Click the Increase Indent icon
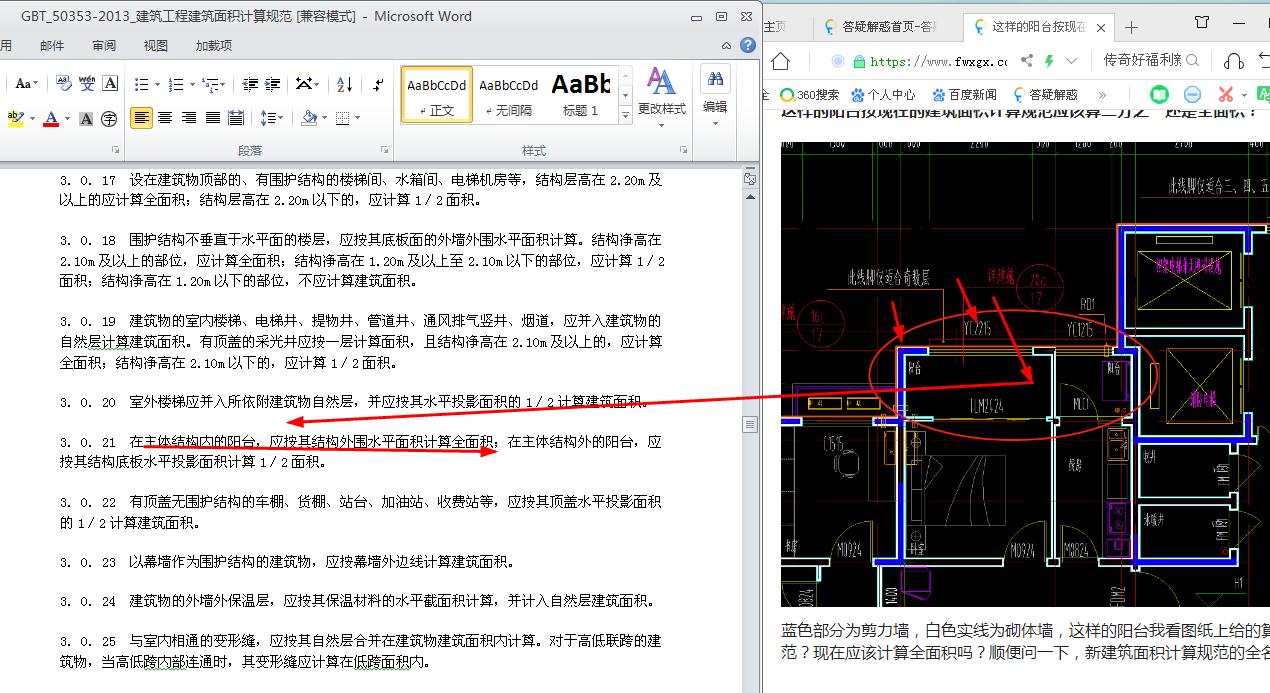 click(274, 84)
